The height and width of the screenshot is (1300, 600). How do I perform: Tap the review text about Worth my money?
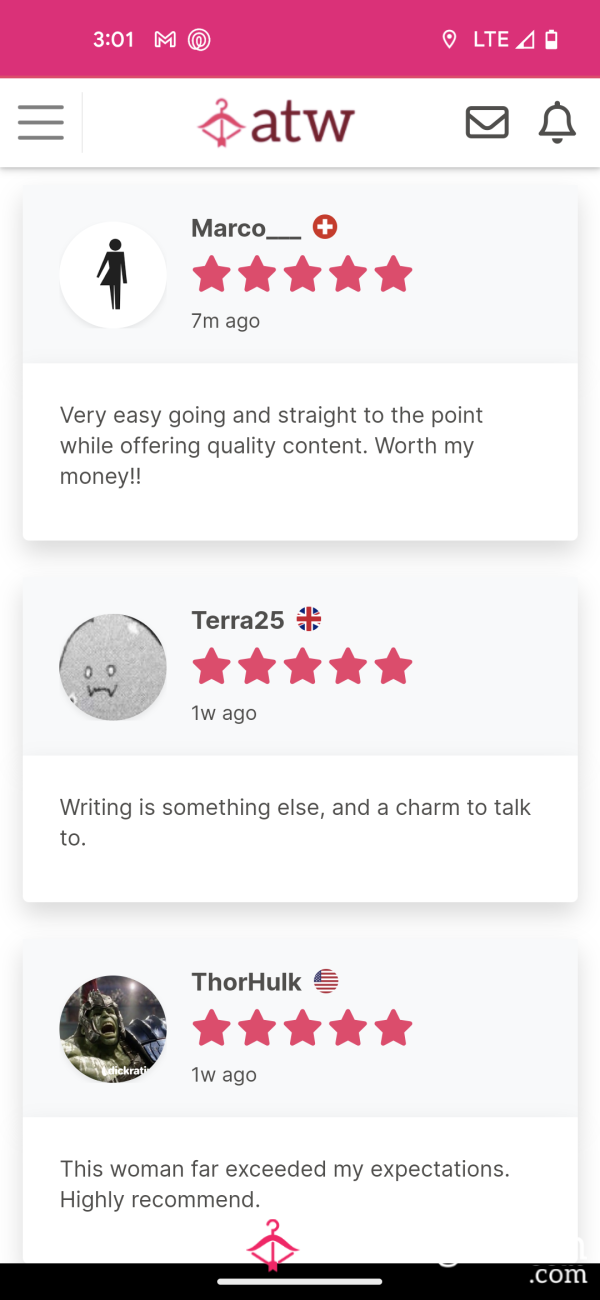pyautogui.click(x=272, y=446)
